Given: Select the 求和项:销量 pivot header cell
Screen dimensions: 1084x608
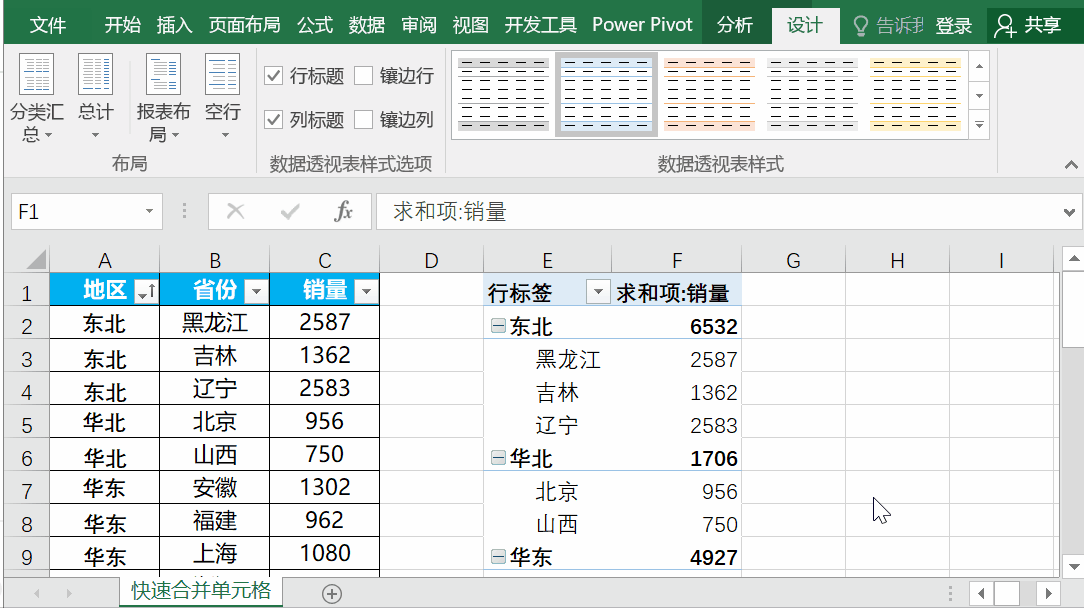Looking at the screenshot, I should (x=677, y=291).
